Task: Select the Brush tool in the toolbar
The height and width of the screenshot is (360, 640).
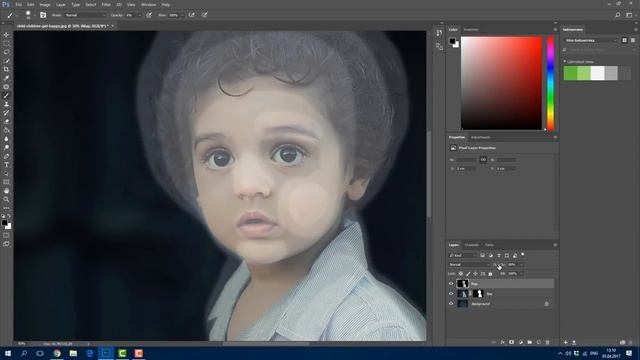Action: (x=6, y=96)
